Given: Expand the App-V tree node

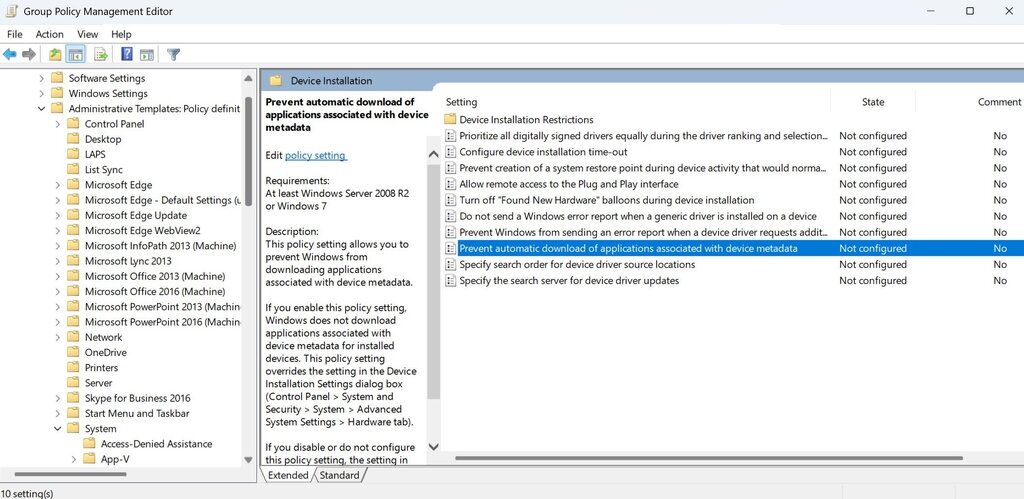Looking at the screenshot, I should point(74,459).
